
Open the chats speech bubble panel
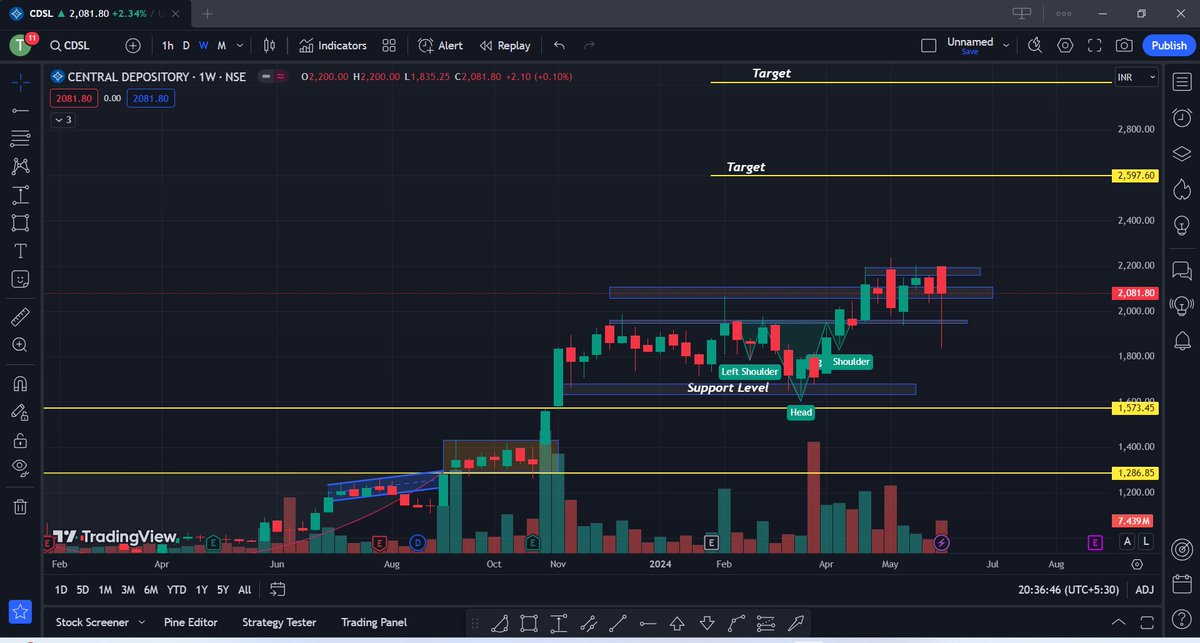[x=1180, y=270]
